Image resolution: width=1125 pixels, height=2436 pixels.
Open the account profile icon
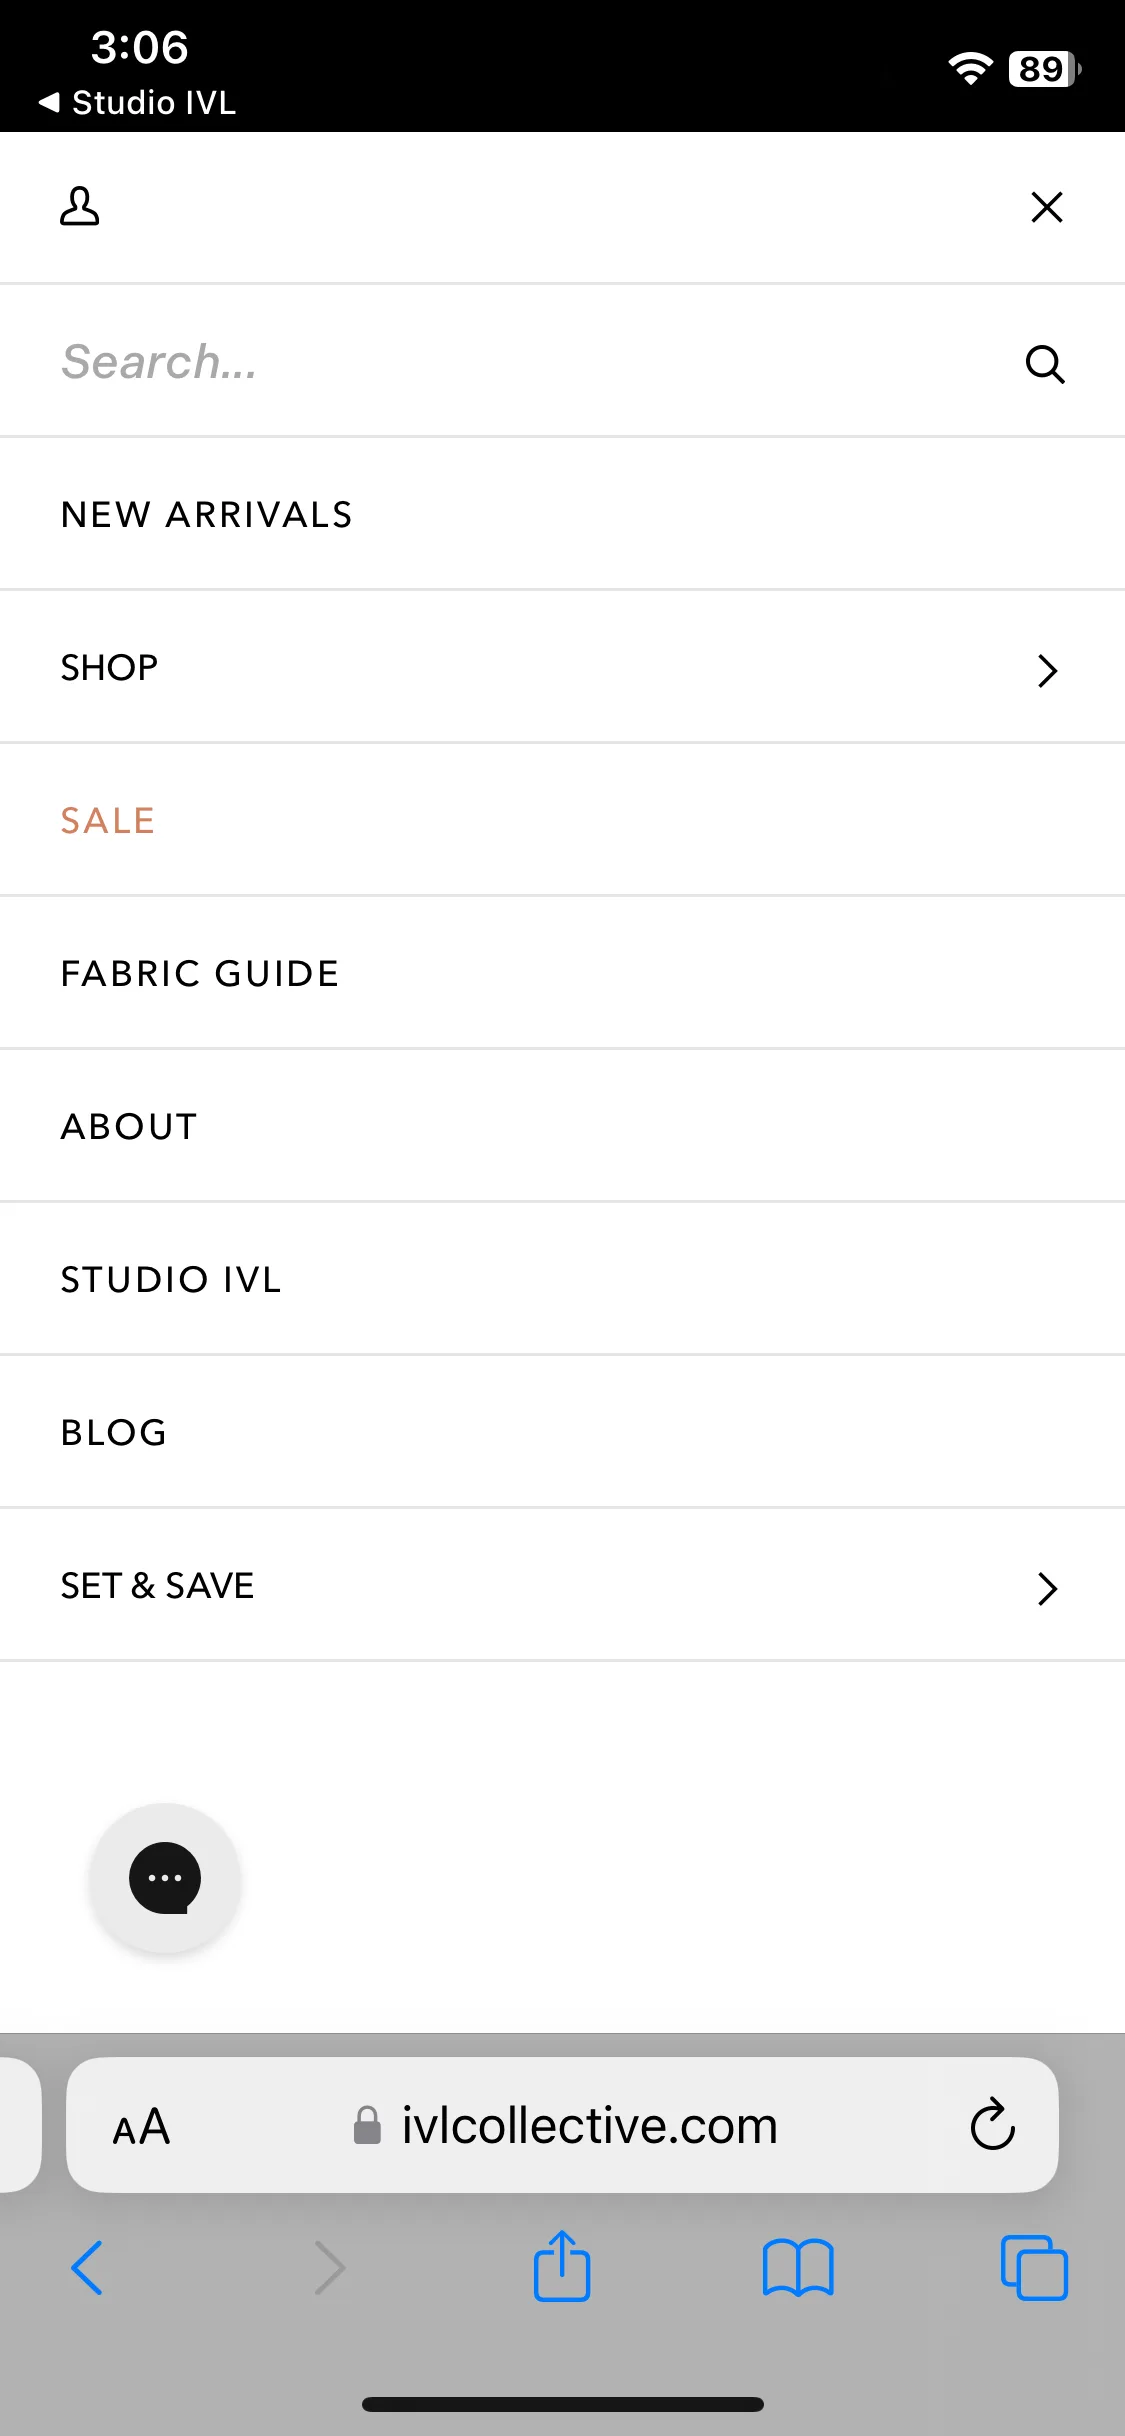coord(79,206)
